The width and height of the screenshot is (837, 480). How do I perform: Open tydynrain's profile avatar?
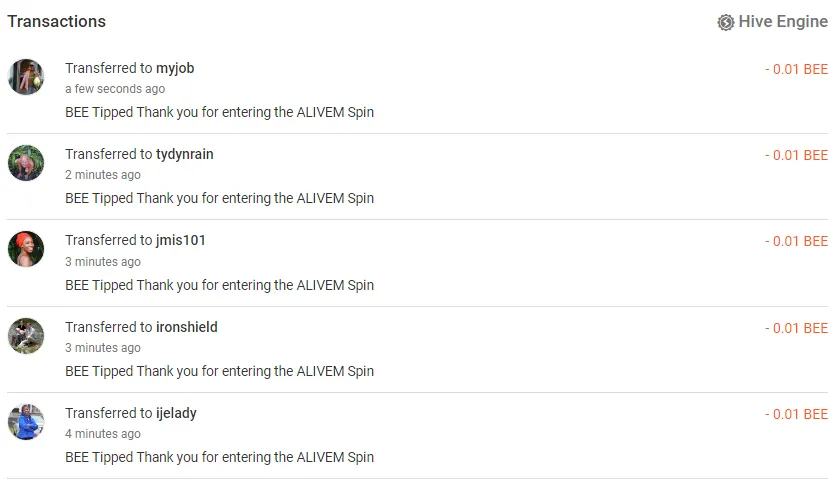(26, 163)
